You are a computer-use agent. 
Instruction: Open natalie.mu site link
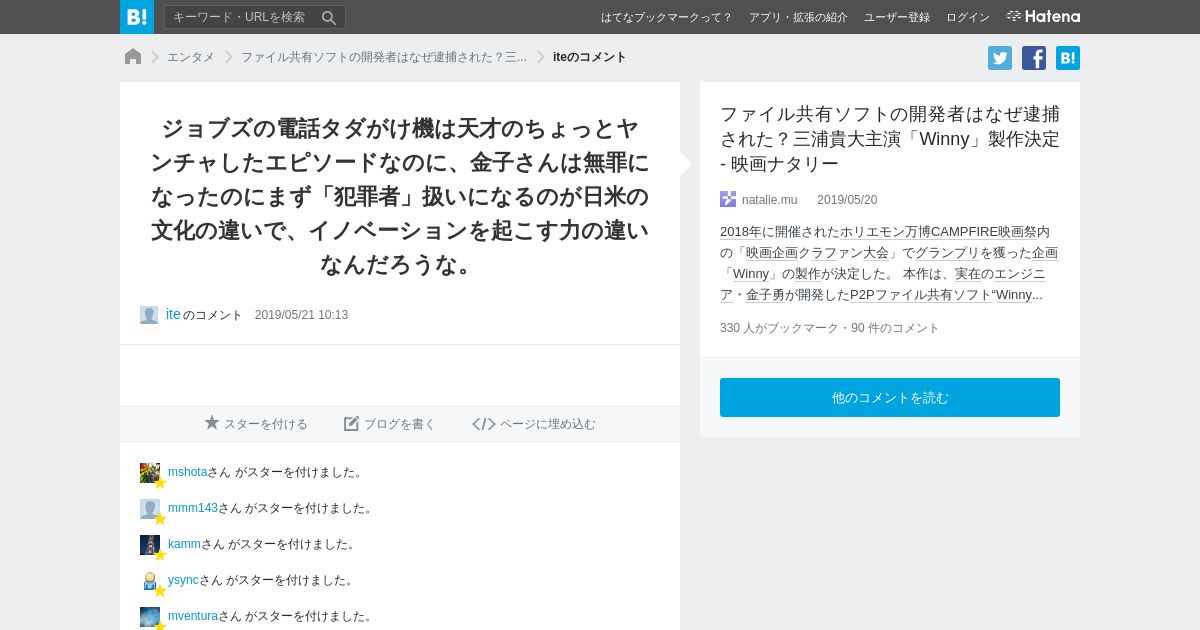tap(769, 200)
